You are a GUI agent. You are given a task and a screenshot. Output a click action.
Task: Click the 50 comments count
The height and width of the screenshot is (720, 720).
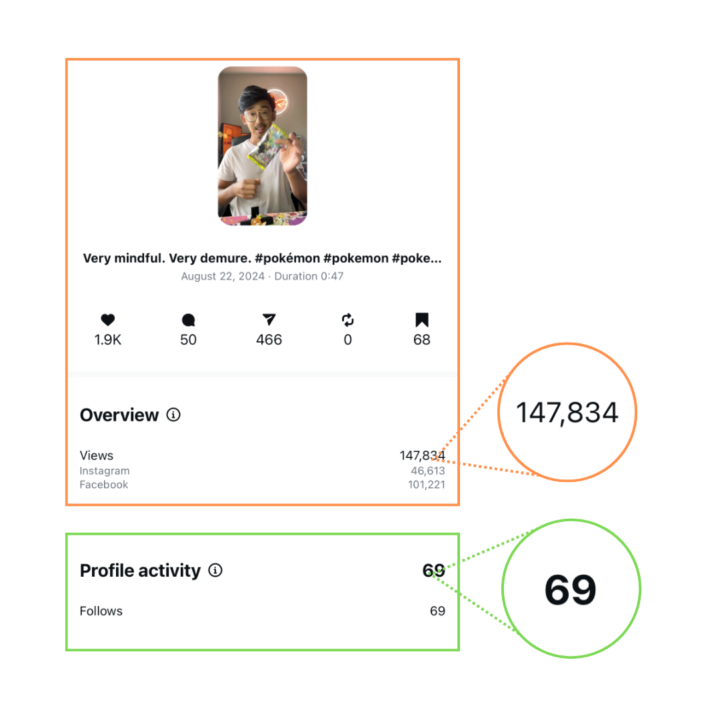[188, 340]
